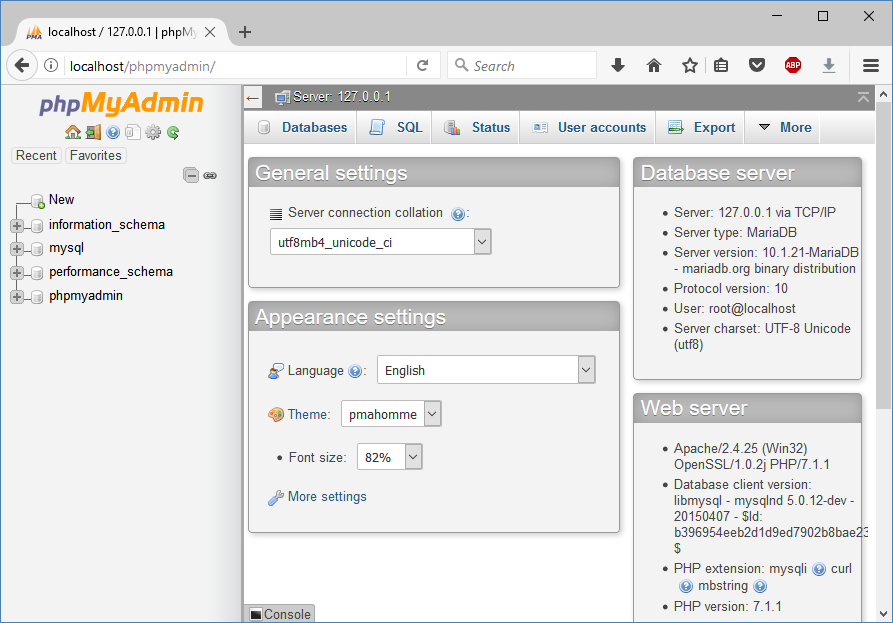The width and height of the screenshot is (893, 623).
Task: Open navigation panel settings gear icon
Action: 153,132
